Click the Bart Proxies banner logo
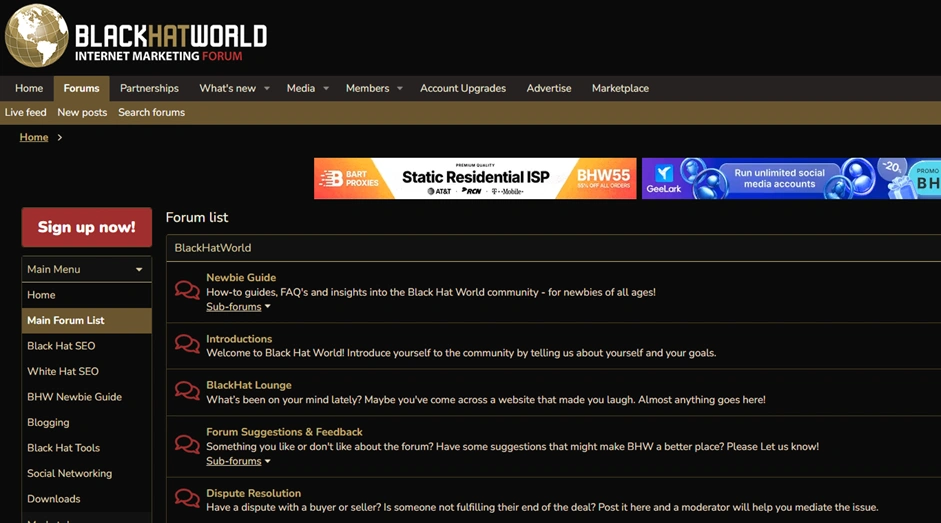941x523 pixels. click(344, 179)
